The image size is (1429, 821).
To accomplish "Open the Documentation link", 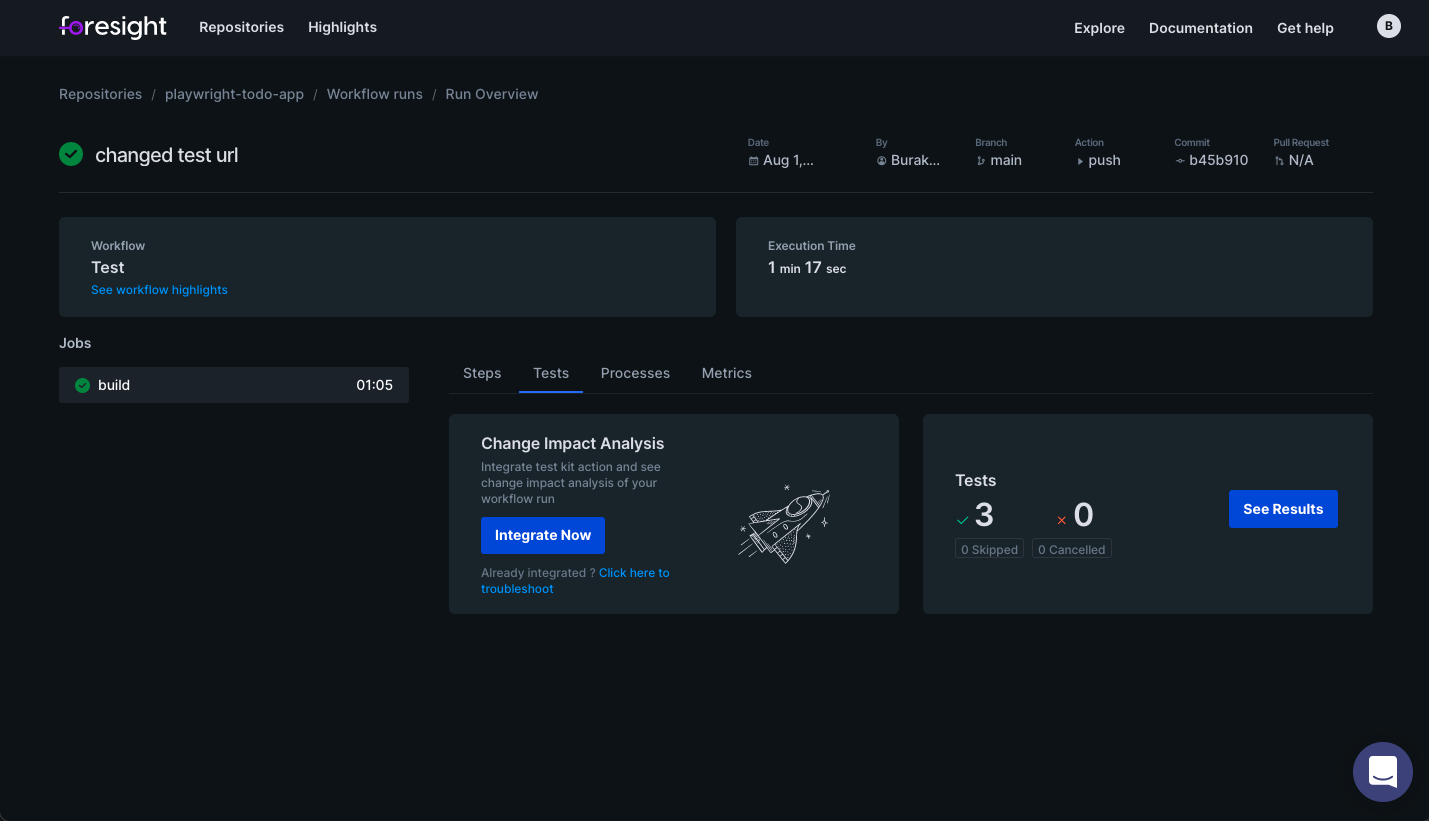I will (1200, 28).
